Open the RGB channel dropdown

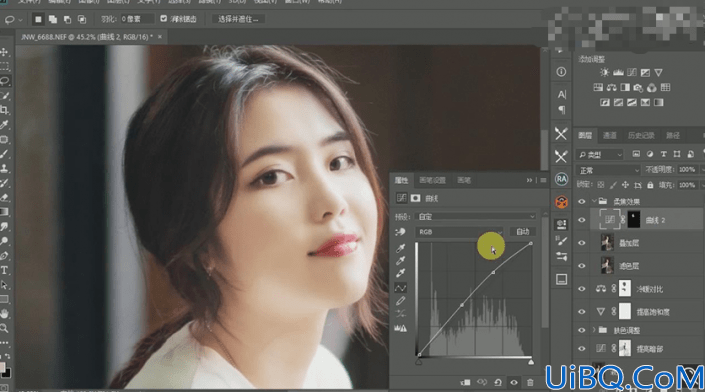[460, 232]
